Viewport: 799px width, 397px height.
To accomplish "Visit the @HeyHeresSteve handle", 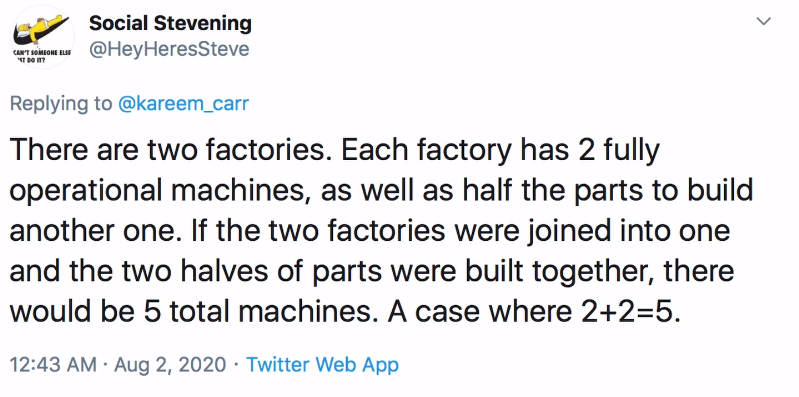I will coord(169,49).
